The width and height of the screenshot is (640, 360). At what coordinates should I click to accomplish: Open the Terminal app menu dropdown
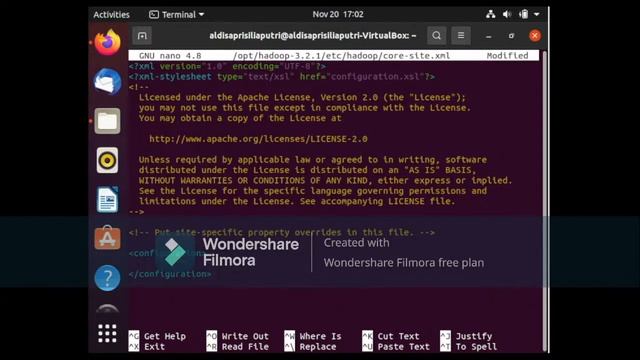coord(176,15)
